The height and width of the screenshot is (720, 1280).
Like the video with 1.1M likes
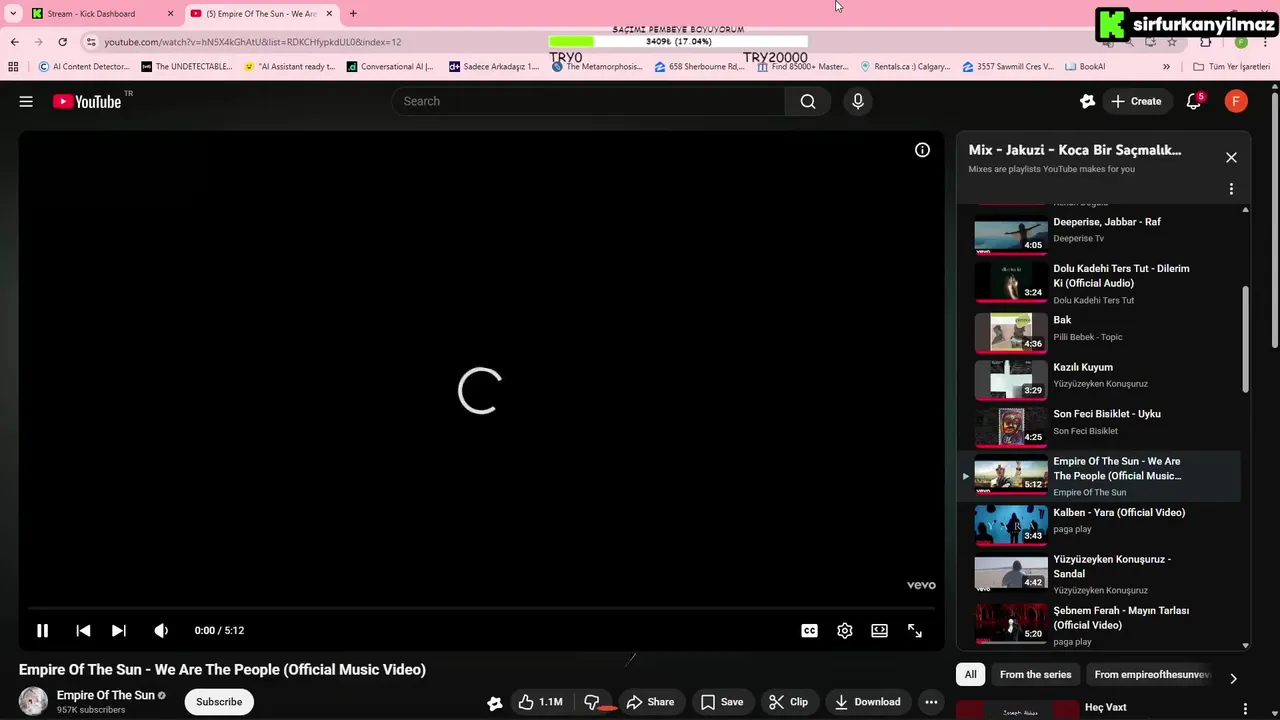click(x=540, y=702)
